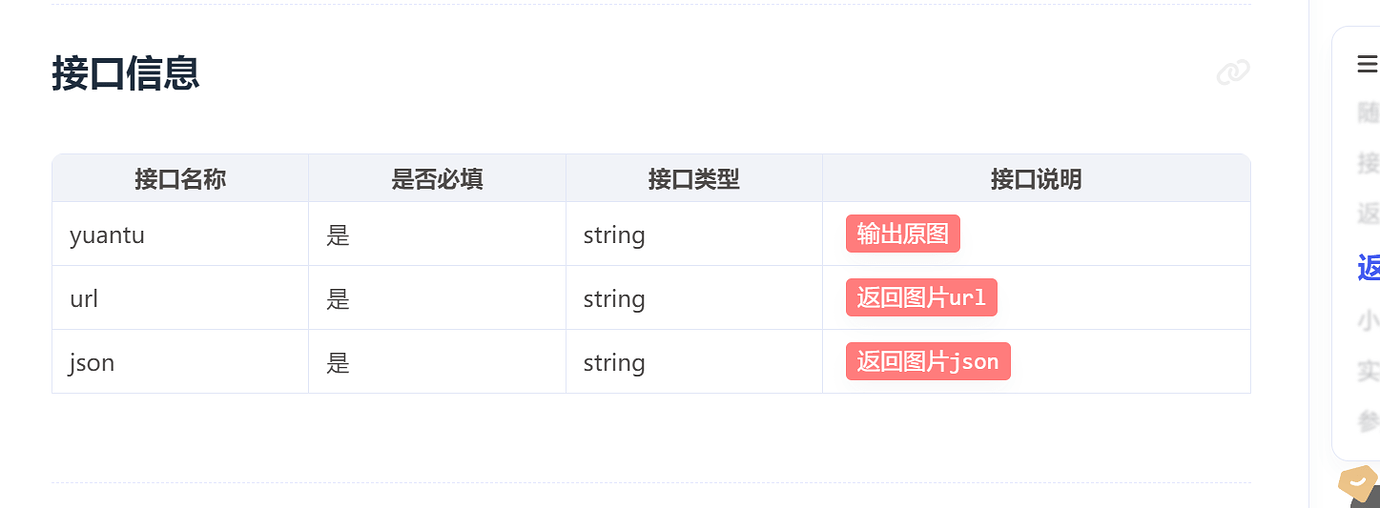Click the 返回图片json red tag
This screenshot has height=508, width=1380.
928,362
